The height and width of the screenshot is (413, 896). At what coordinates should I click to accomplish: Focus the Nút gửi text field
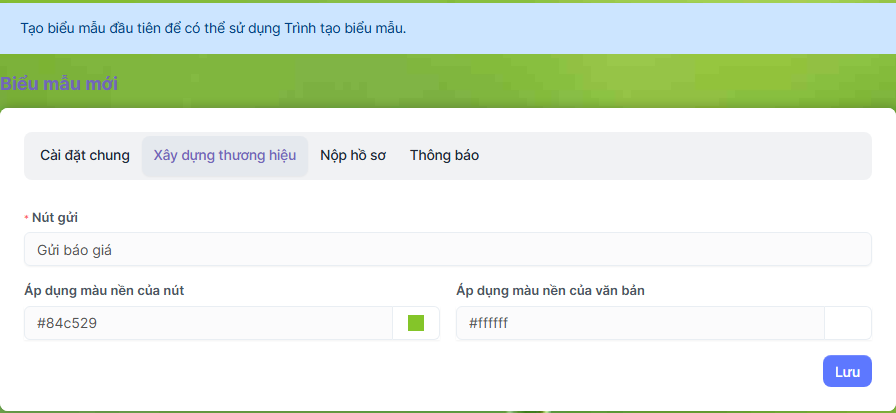[447, 249]
